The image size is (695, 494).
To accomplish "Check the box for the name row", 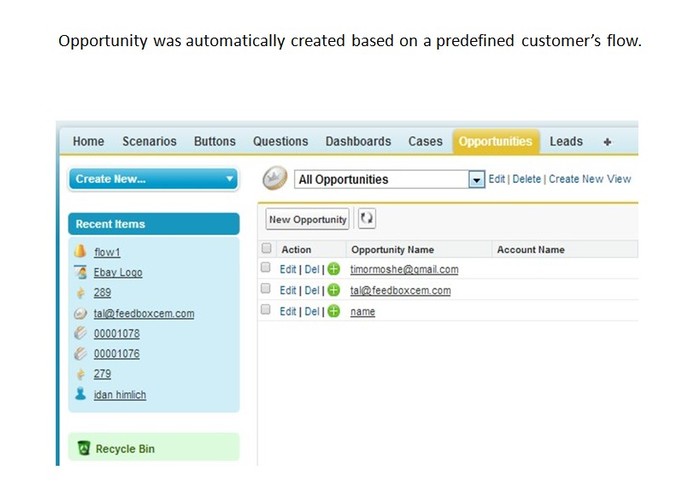I will point(266,309).
